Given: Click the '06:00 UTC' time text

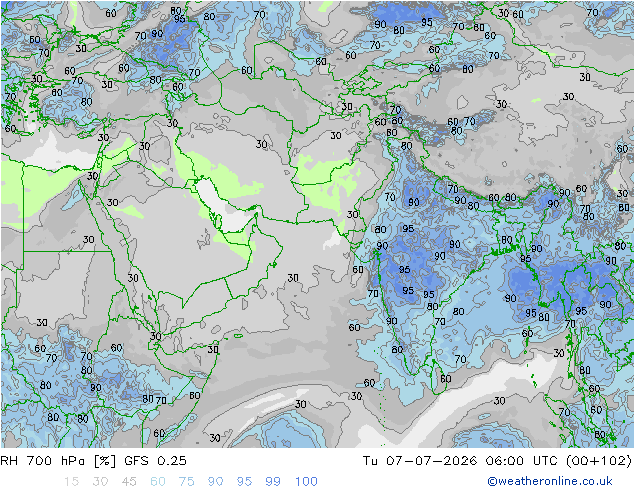Looking at the screenshot, I should (522, 460).
